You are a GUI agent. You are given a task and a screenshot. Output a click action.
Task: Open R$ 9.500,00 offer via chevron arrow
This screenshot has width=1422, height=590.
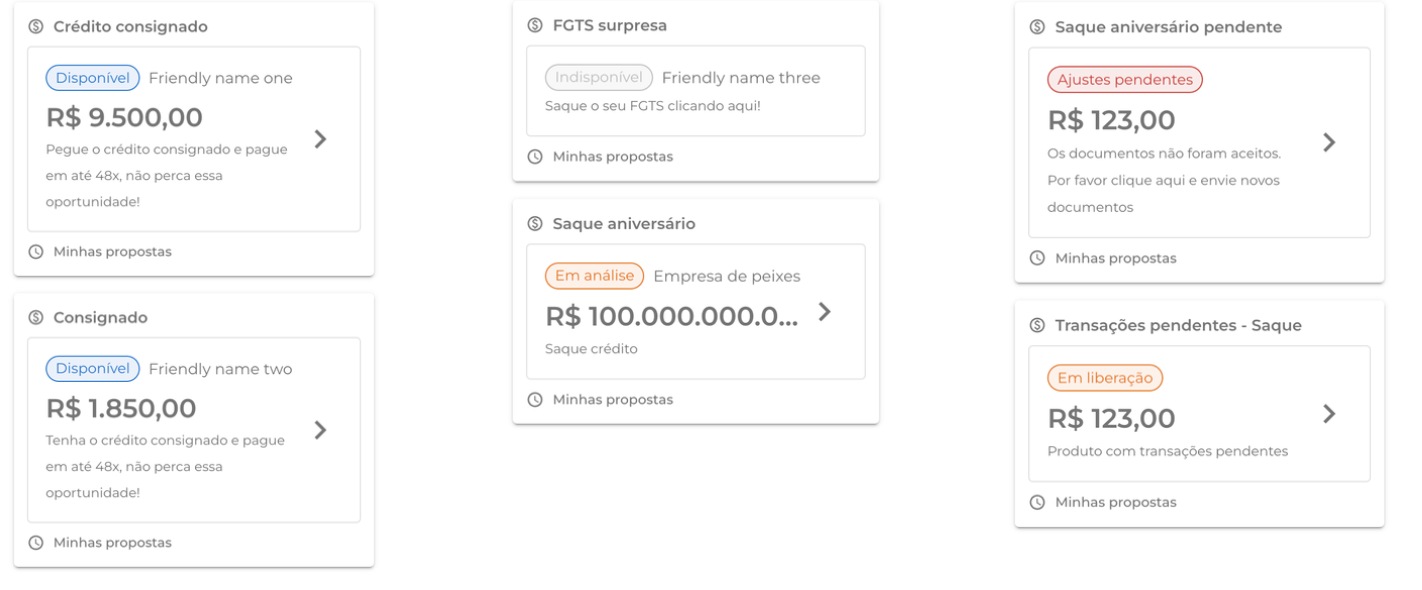320,139
